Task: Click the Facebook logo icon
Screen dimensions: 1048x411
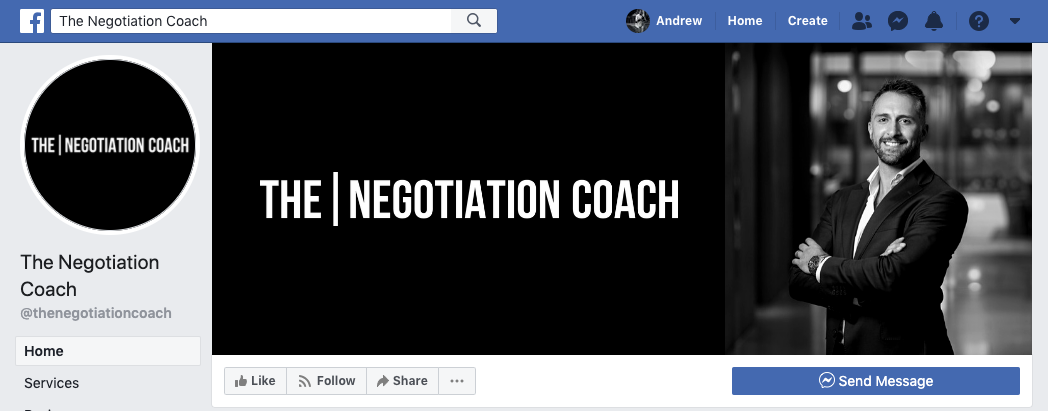Action: pos(31,21)
